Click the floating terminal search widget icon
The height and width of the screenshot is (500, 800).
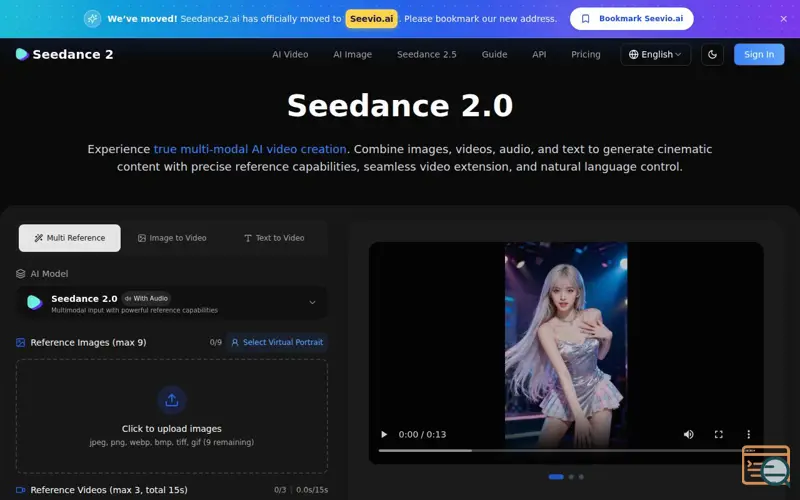point(766,465)
